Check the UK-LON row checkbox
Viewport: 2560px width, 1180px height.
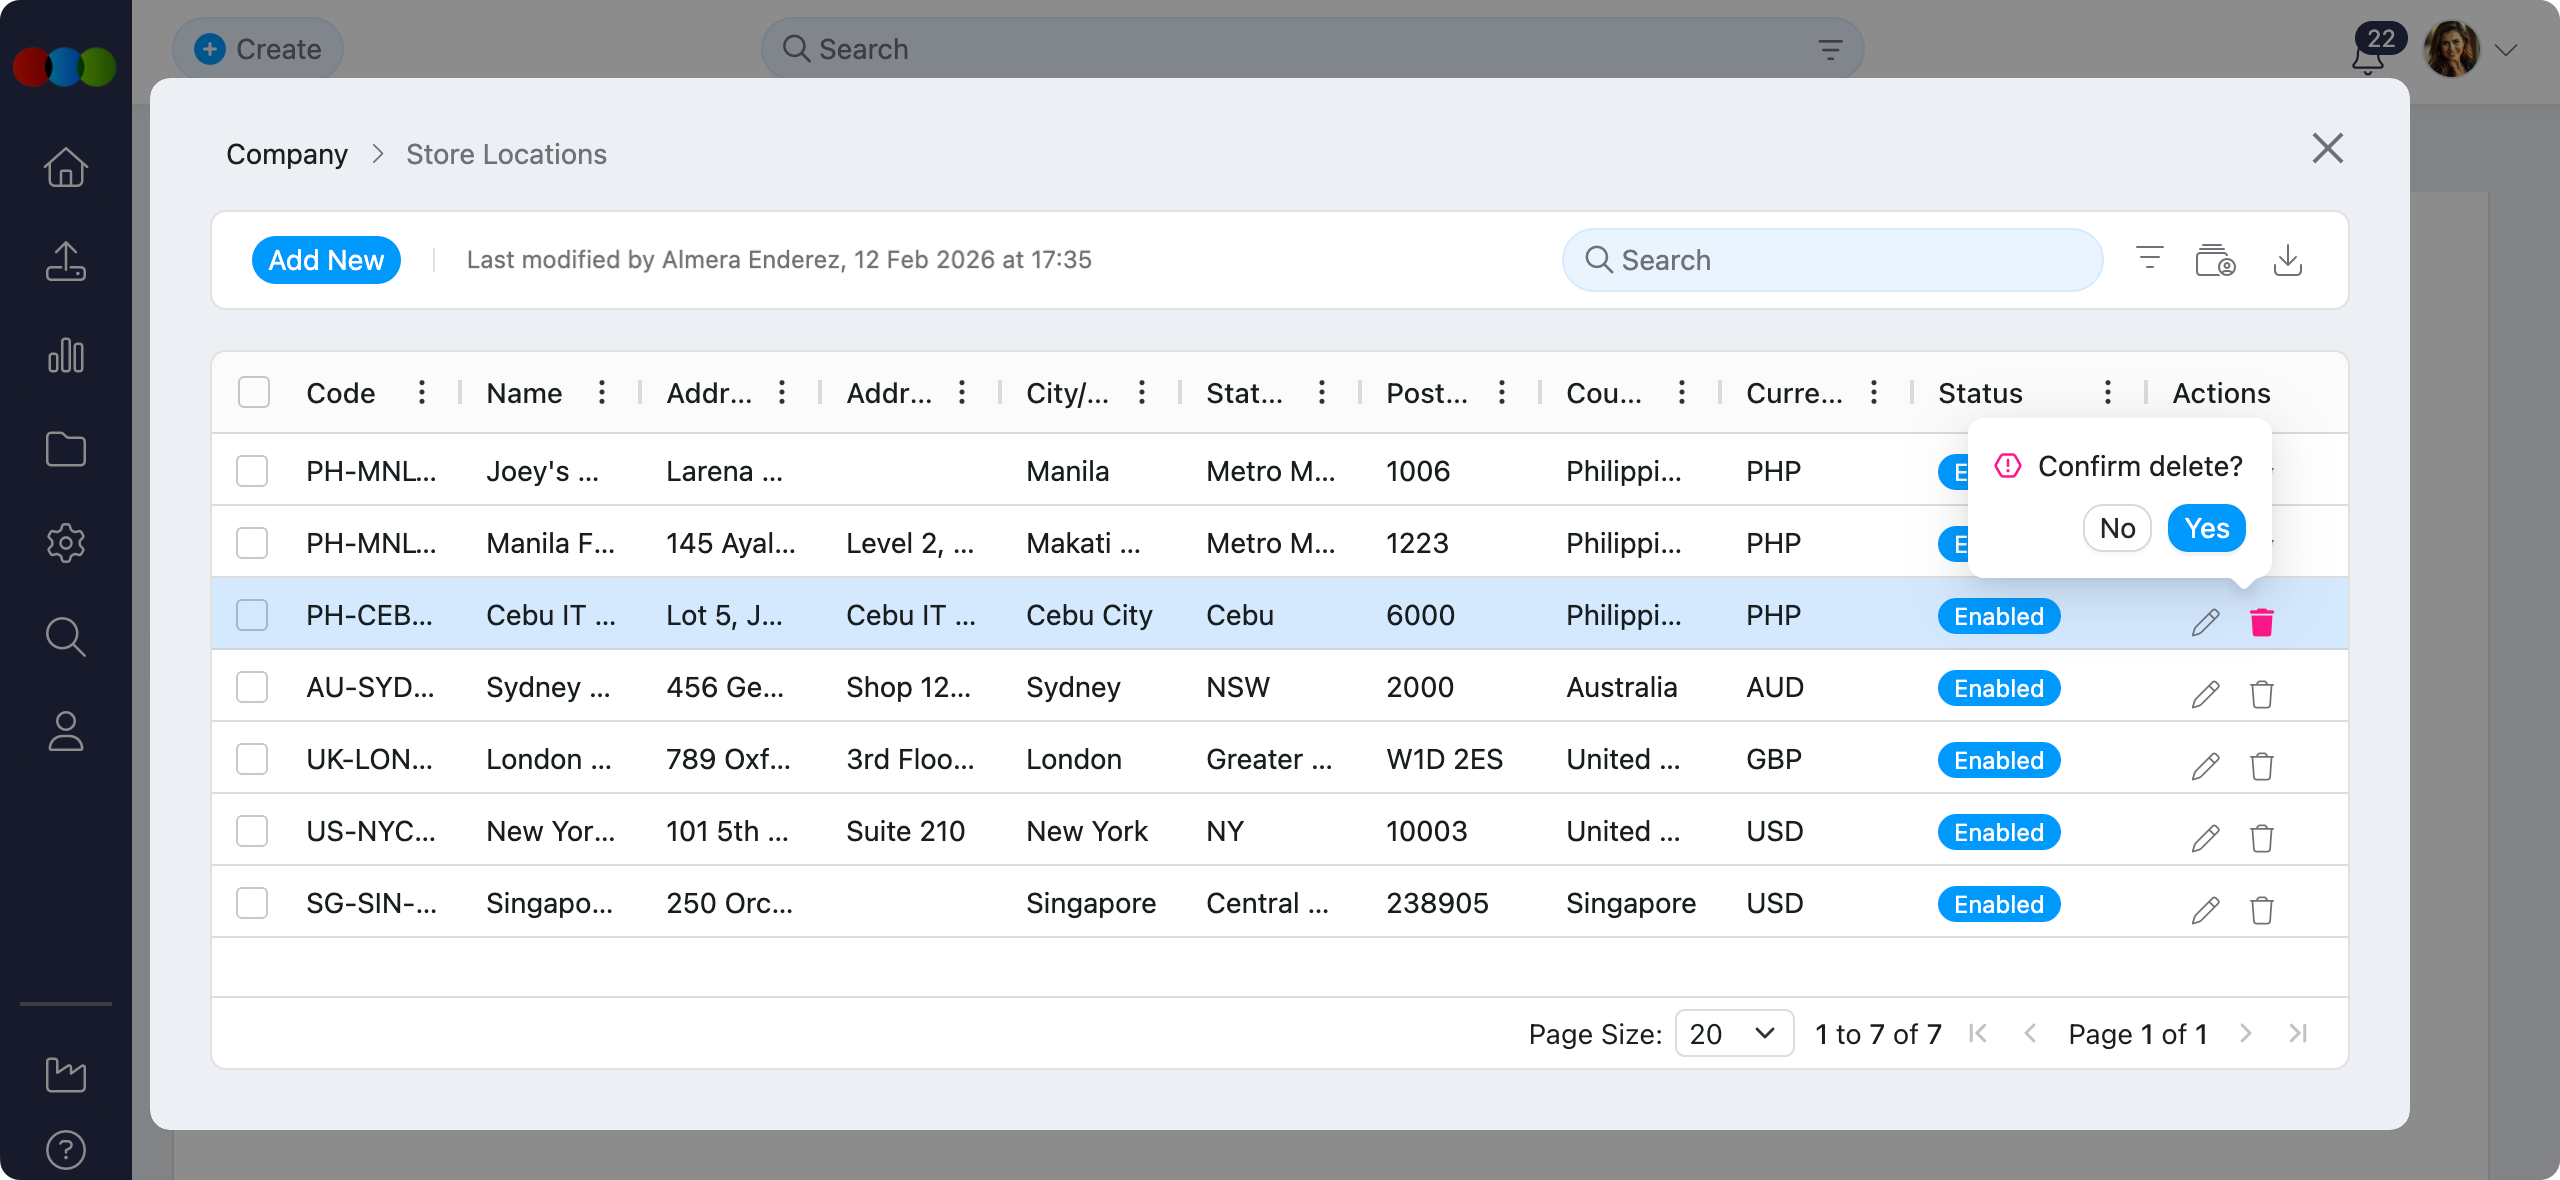[x=252, y=759]
